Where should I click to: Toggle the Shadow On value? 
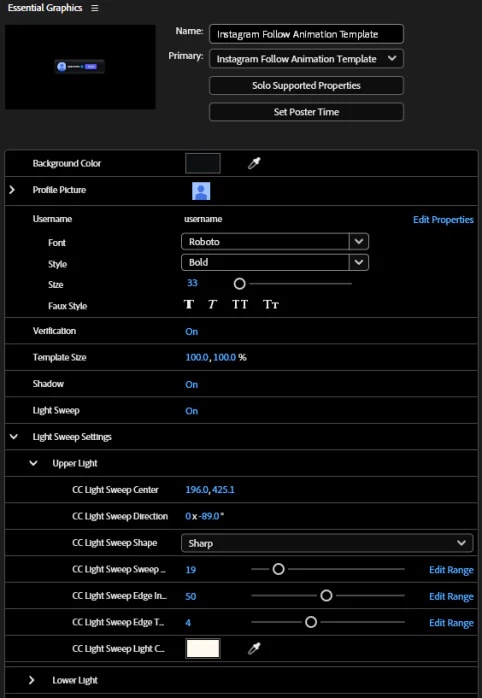191,385
